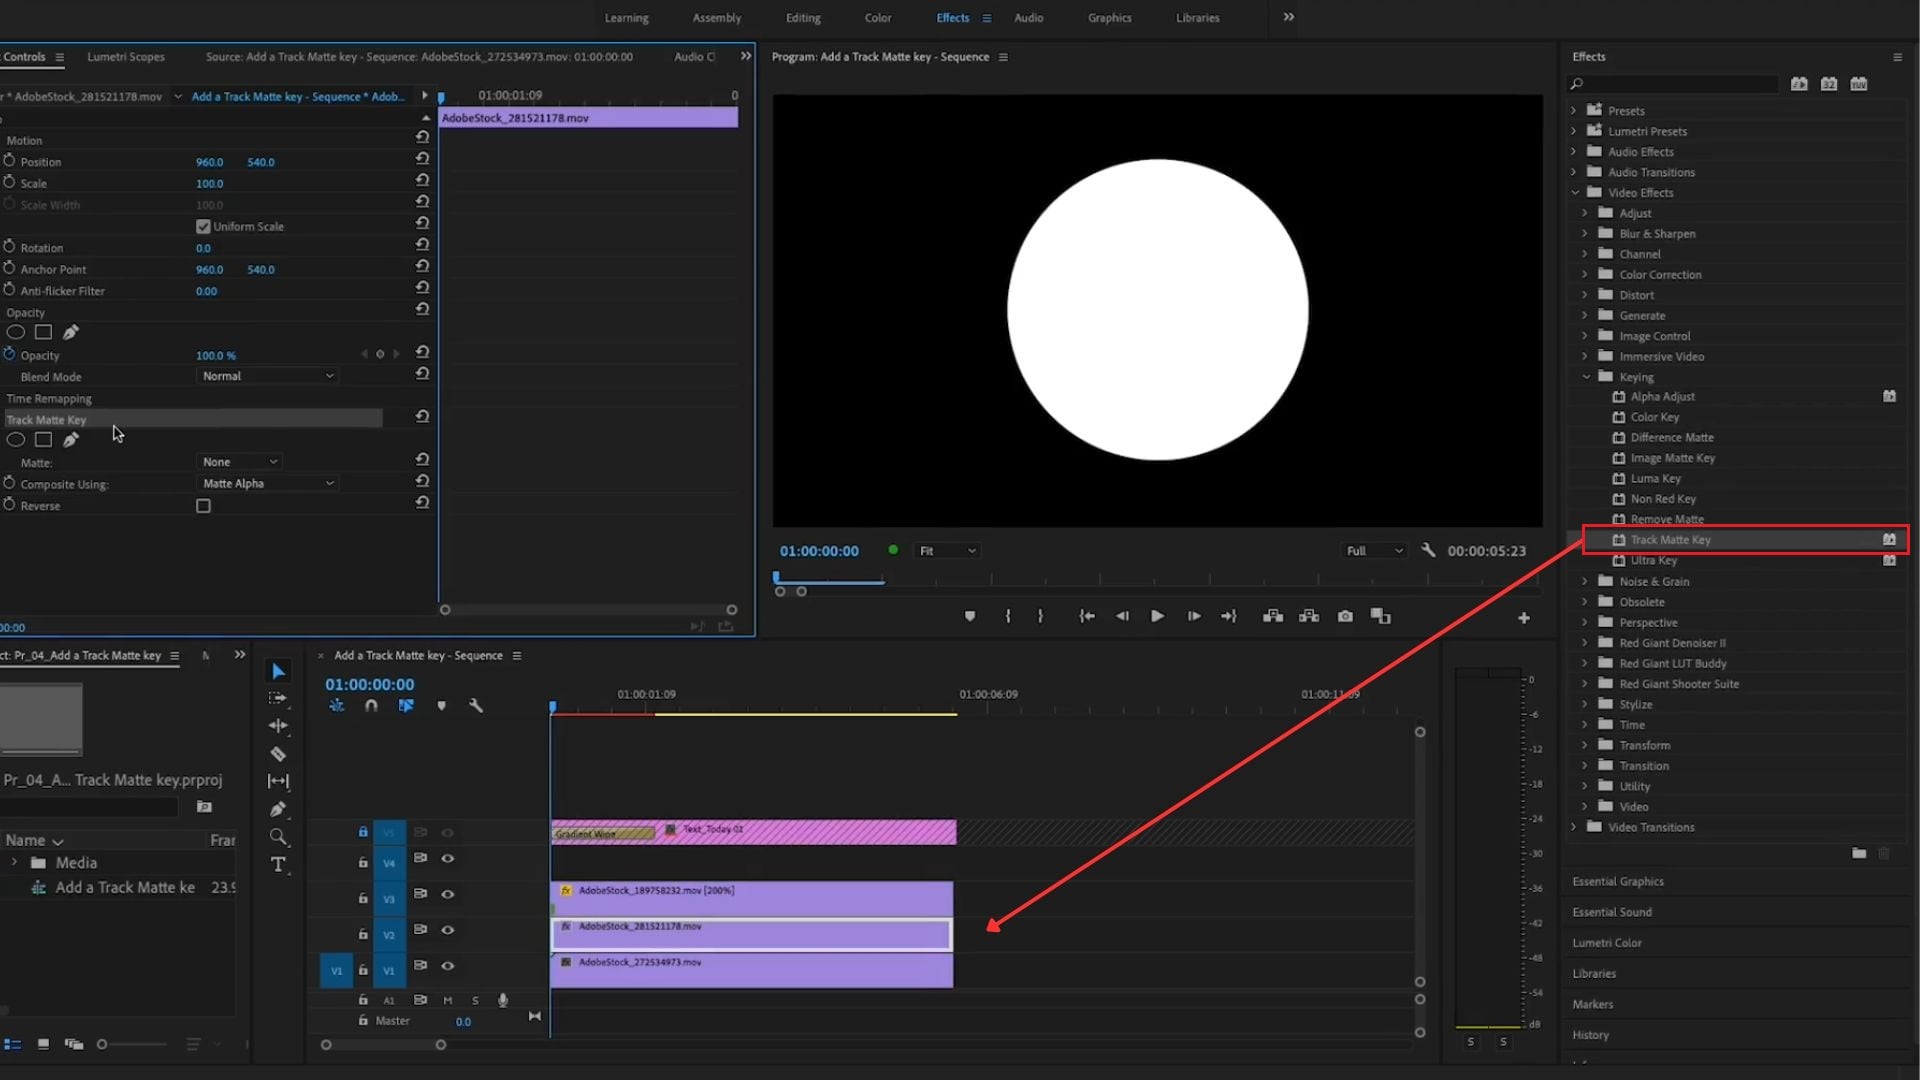Expand the Media bin
Viewport: 1920px width, 1080px height.
point(14,862)
